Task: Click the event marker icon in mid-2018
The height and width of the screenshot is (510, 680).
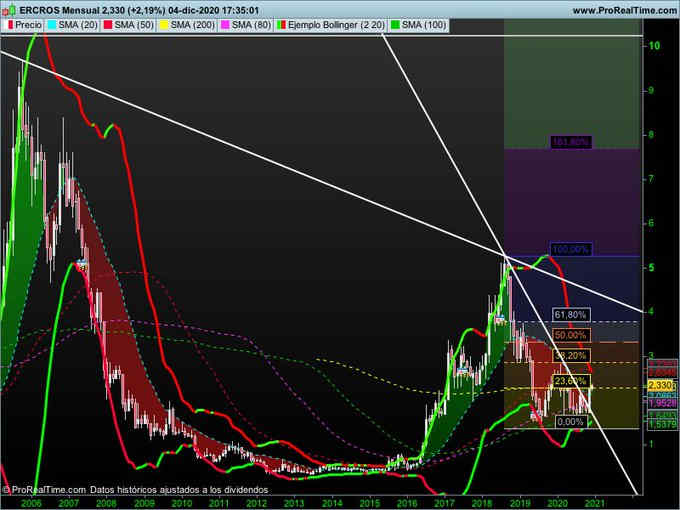Action: 500,320
